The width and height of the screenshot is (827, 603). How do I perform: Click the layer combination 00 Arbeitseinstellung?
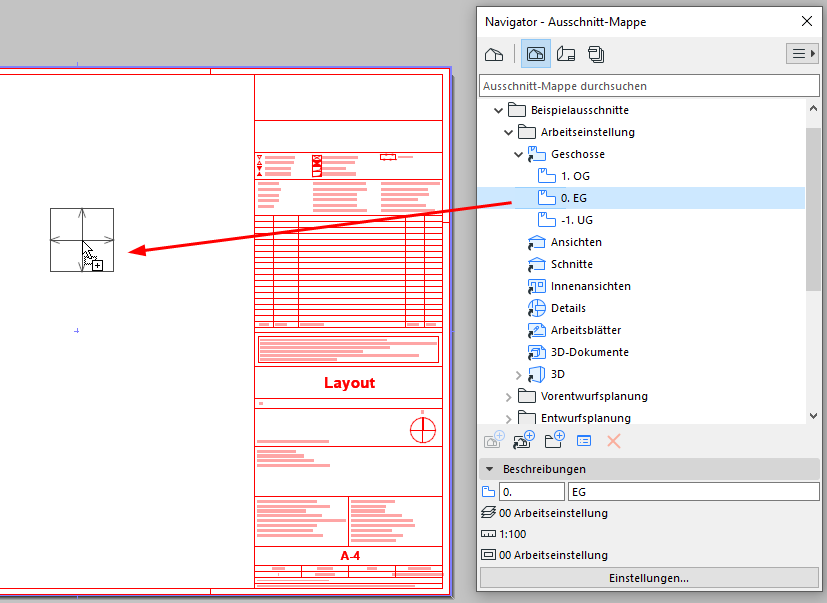click(x=553, y=513)
